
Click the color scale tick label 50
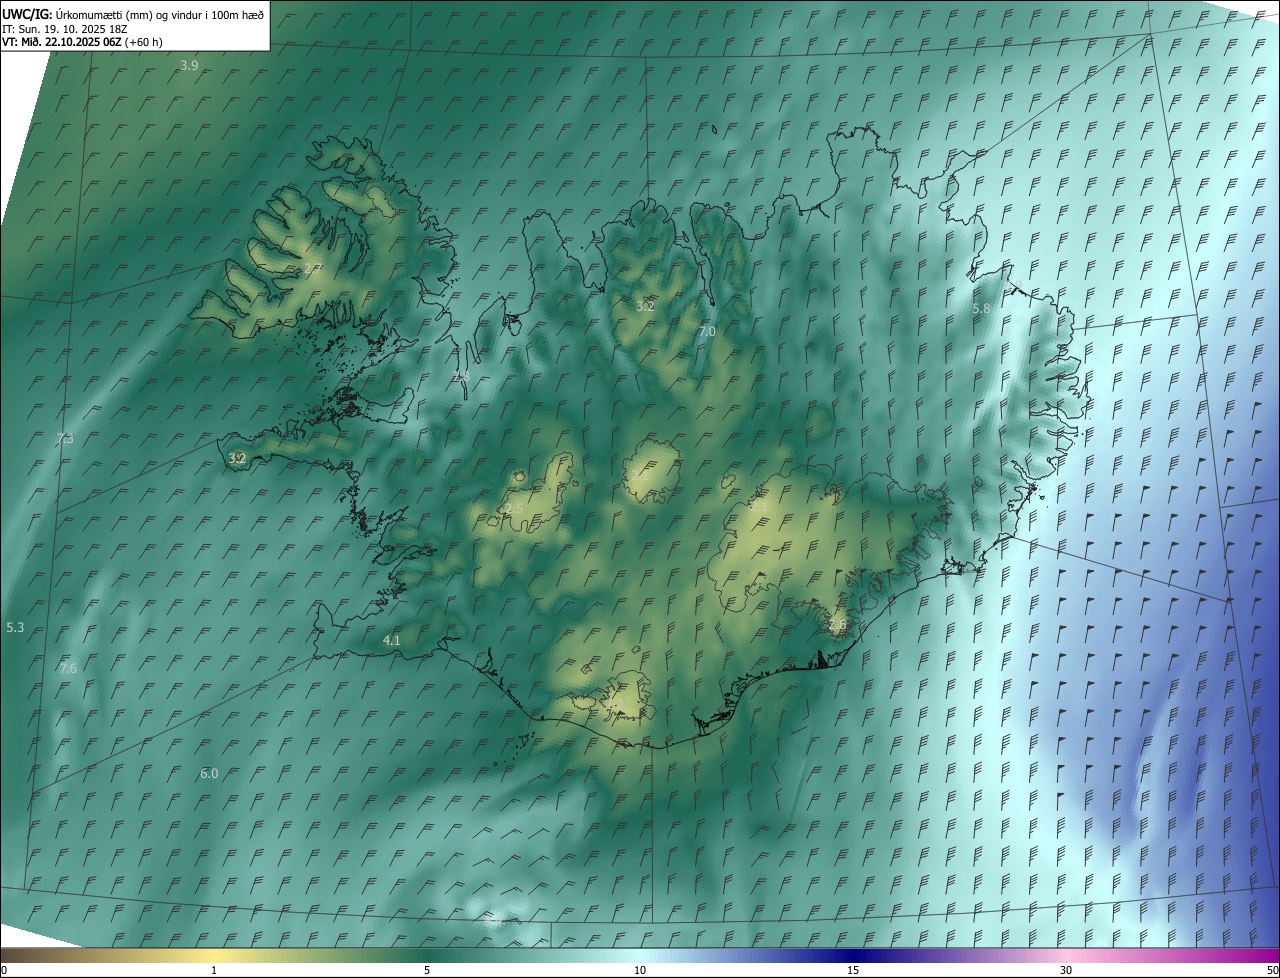[1272, 970]
